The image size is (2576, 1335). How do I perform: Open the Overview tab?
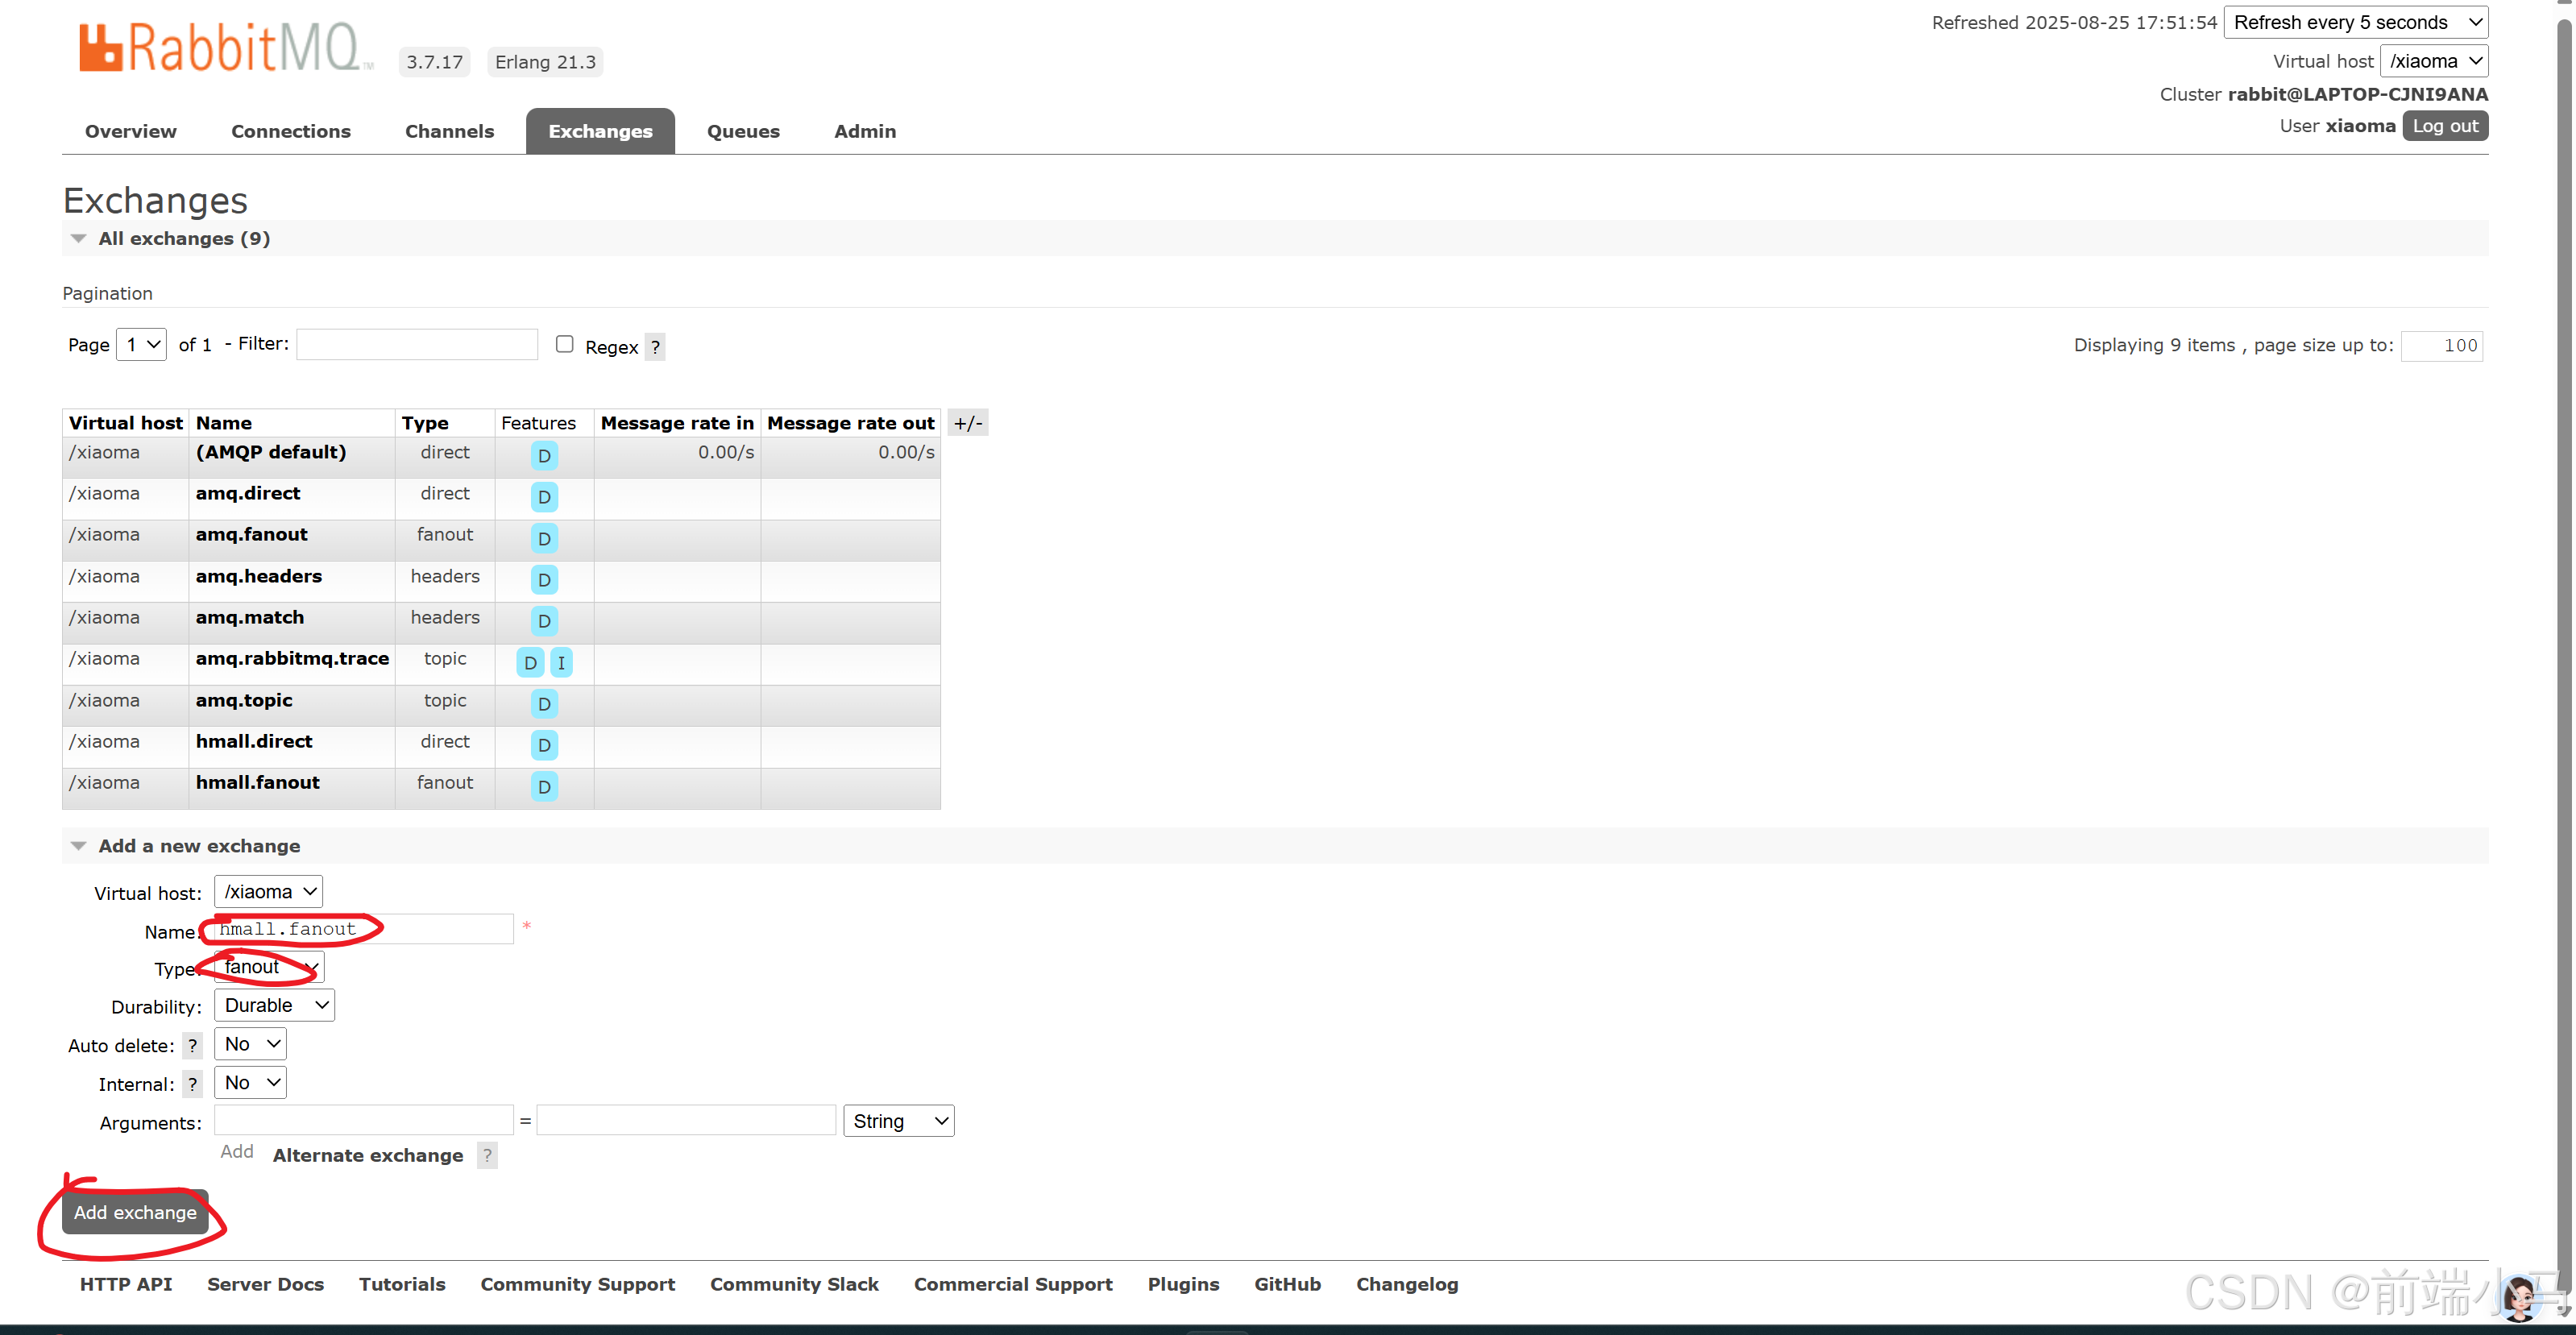130,131
